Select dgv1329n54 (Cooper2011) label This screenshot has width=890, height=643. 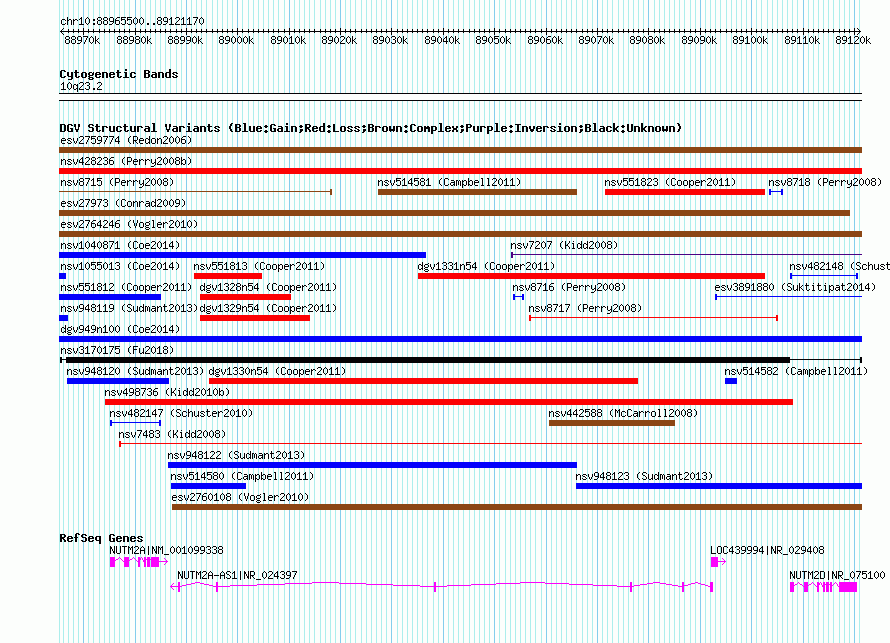coord(268,308)
